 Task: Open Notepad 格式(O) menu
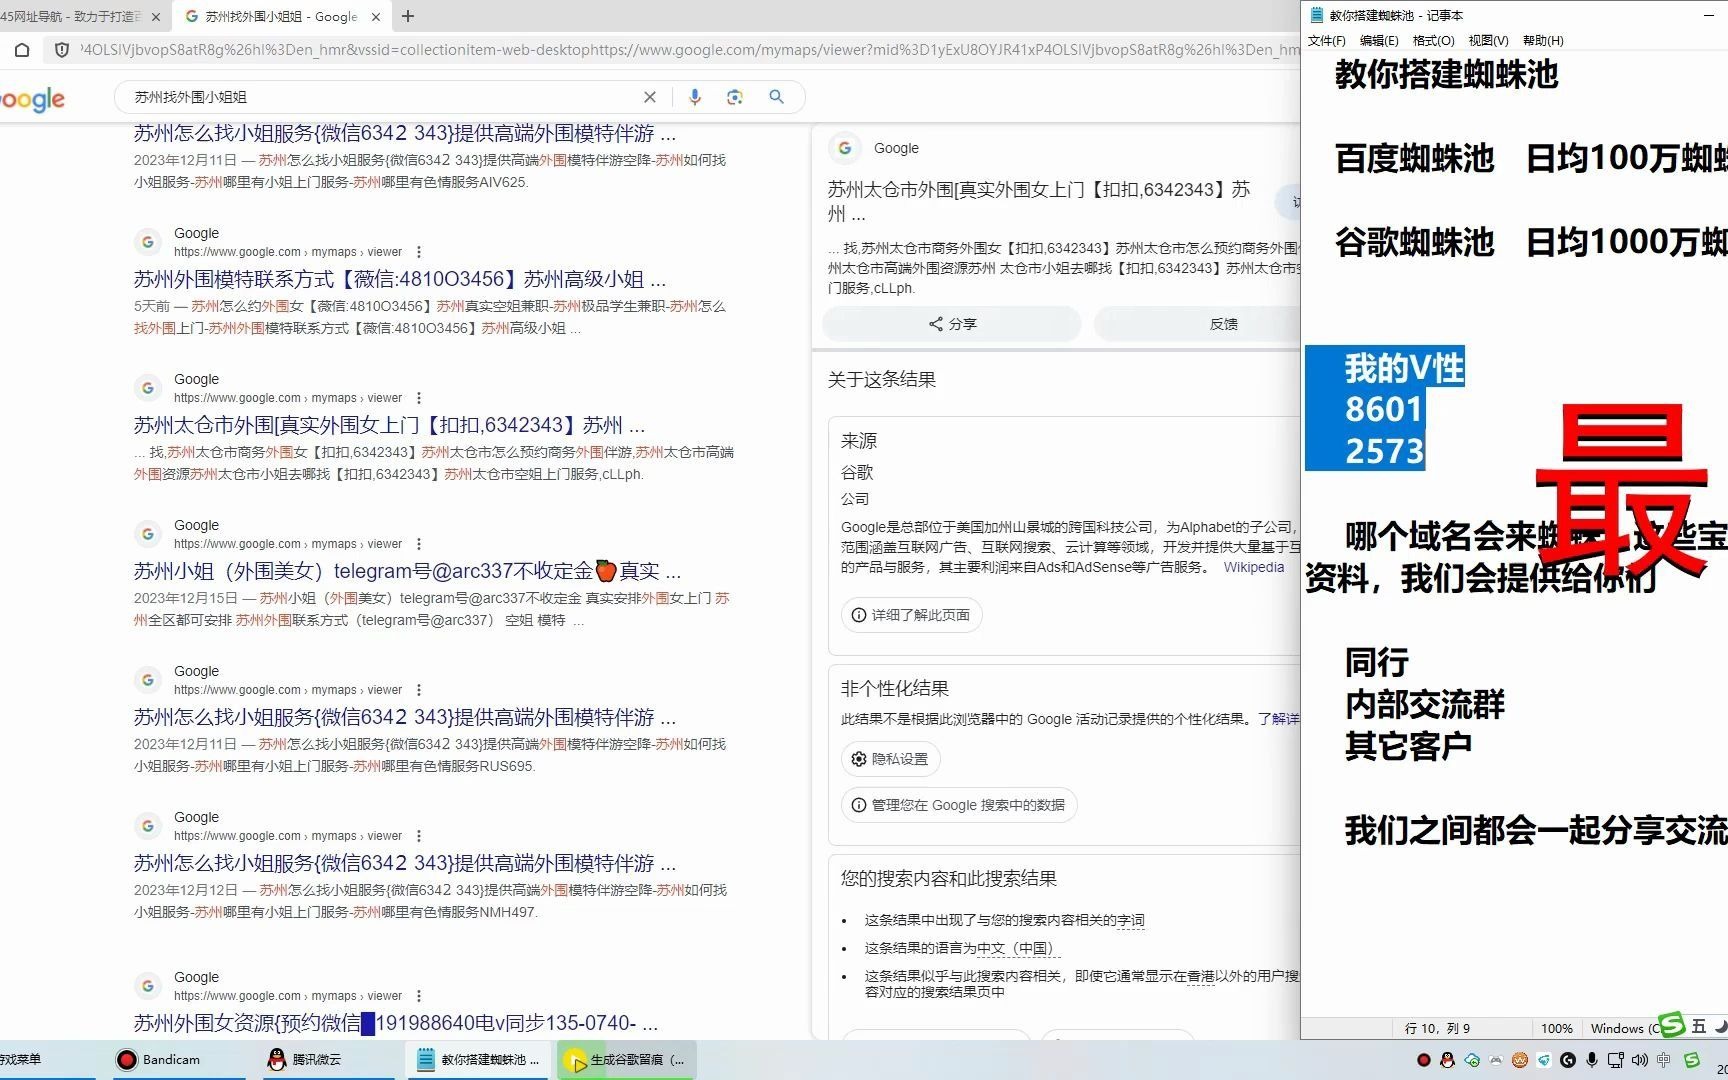pyautogui.click(x=1433, y=41)
